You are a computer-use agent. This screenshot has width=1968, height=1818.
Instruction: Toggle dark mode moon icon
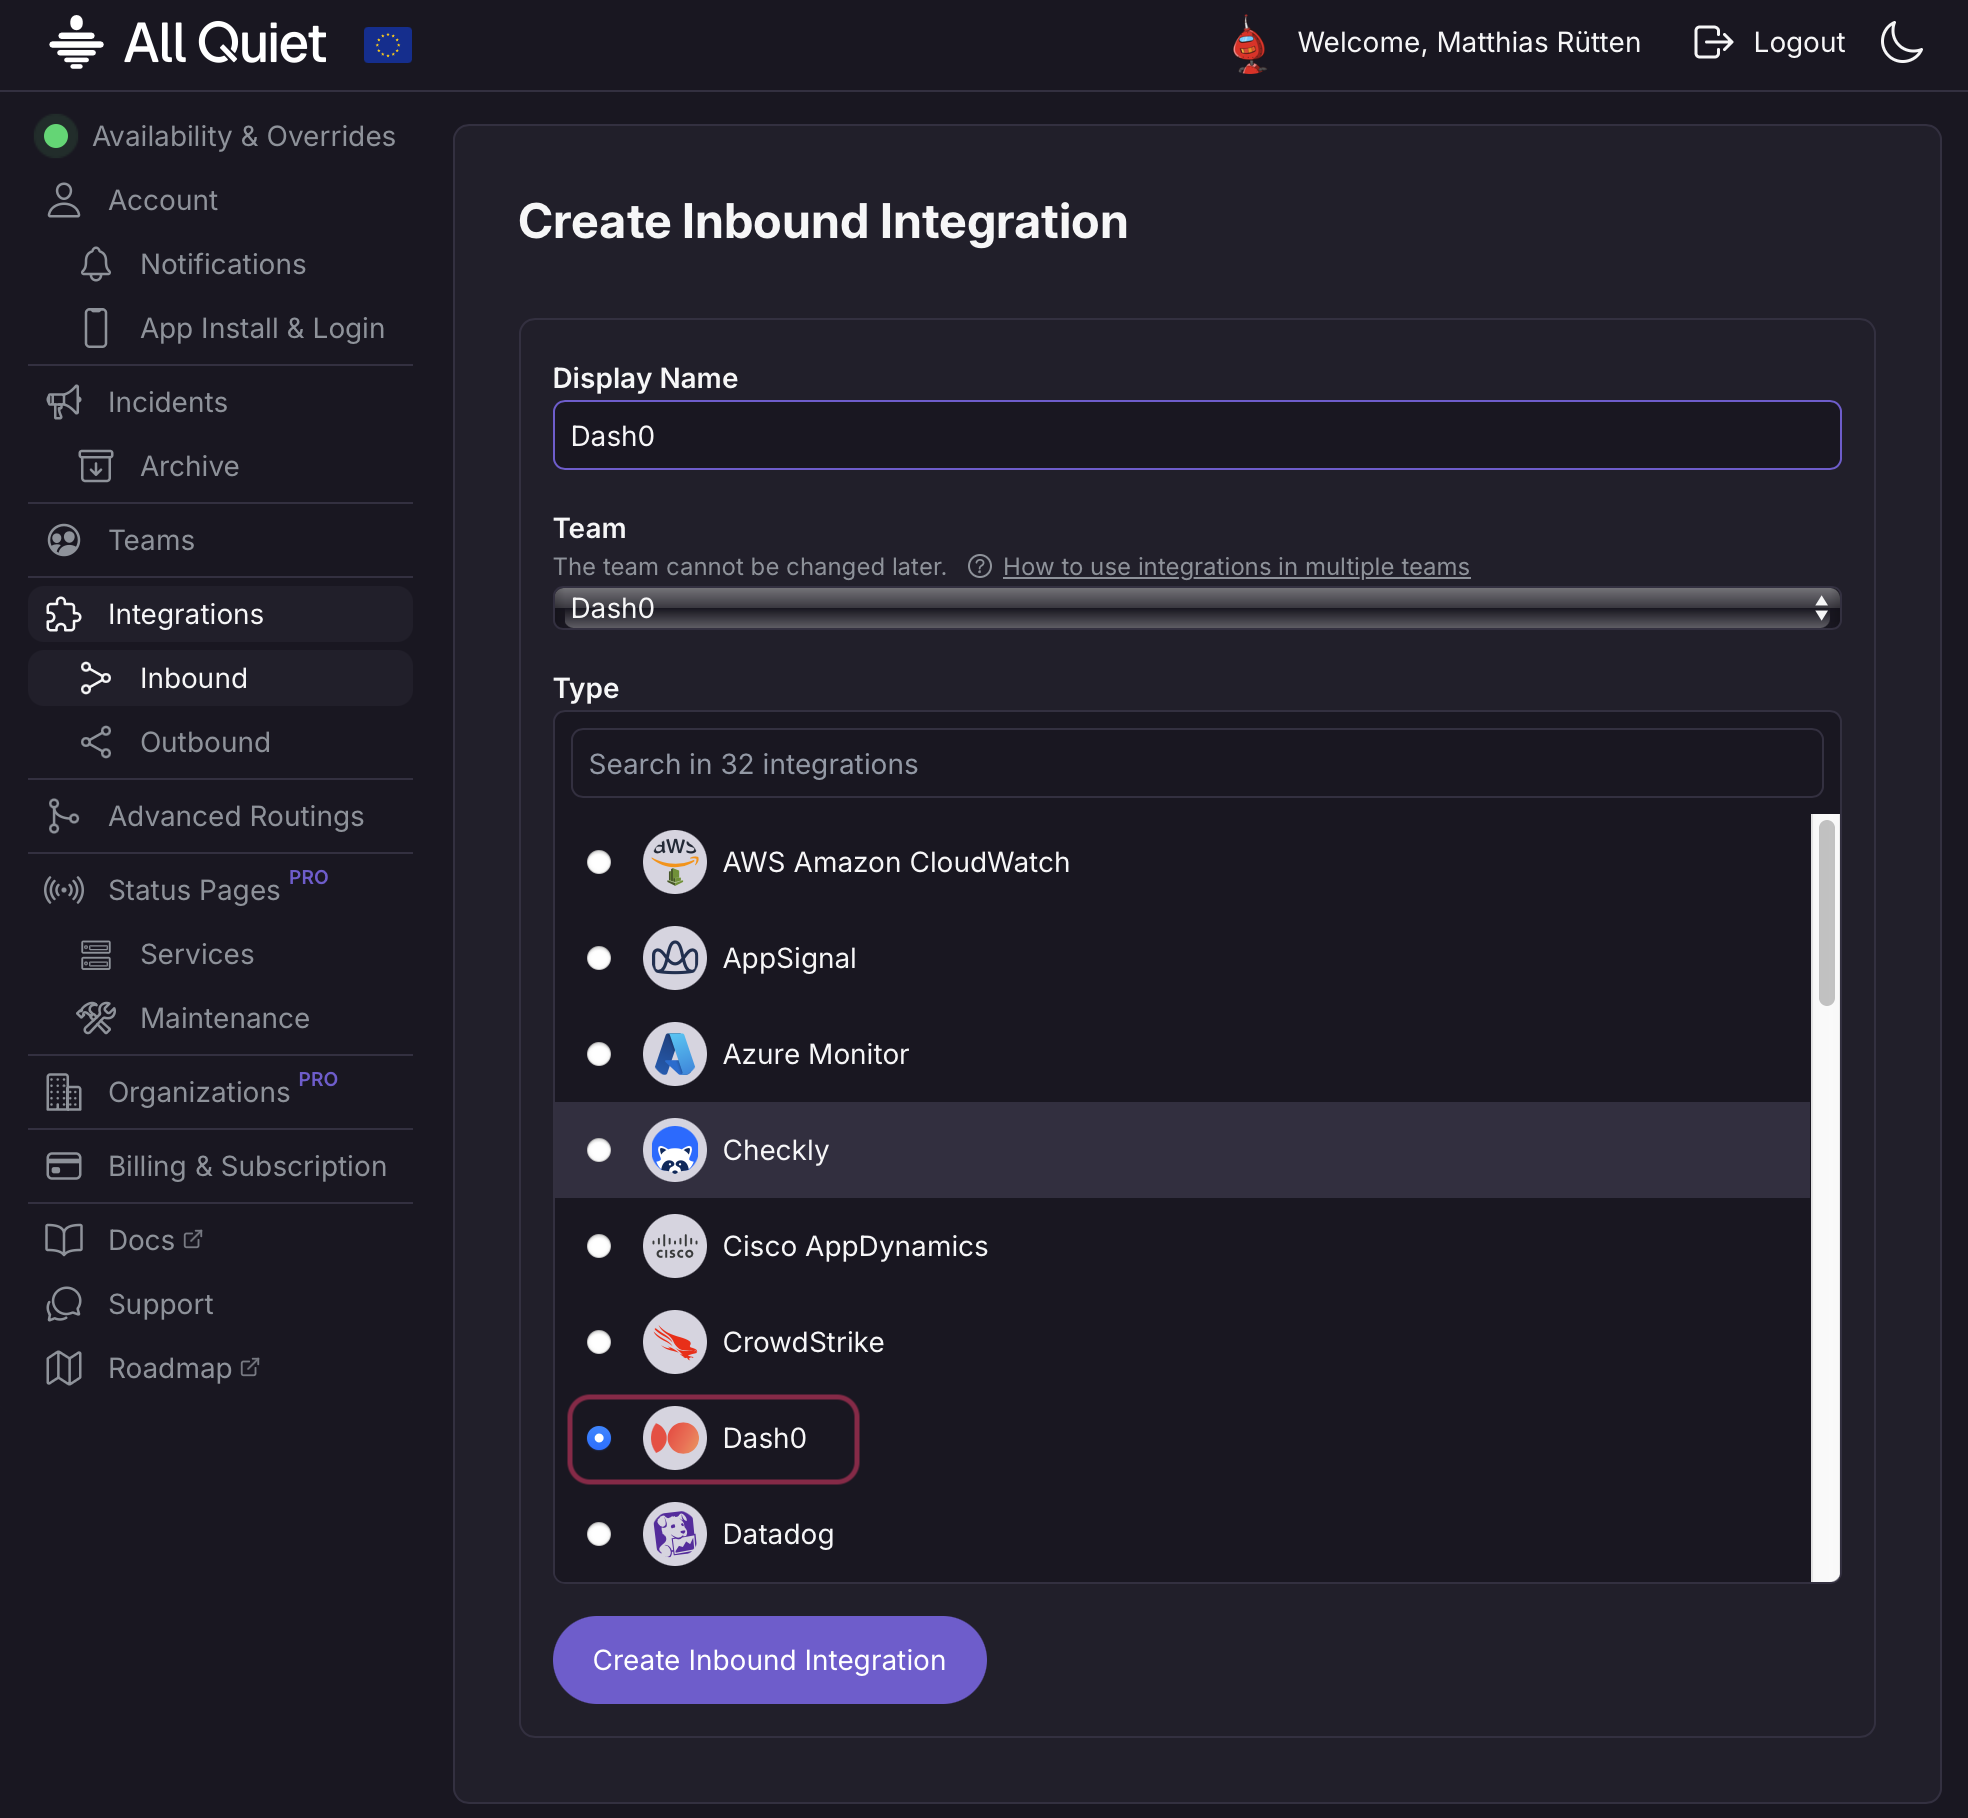[x=1901, y=43]
